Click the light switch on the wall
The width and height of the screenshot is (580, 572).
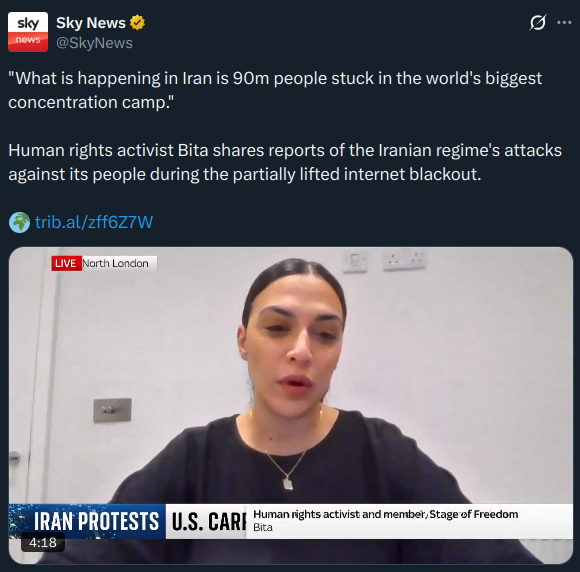pyautogui.click(x=112, y=410)
